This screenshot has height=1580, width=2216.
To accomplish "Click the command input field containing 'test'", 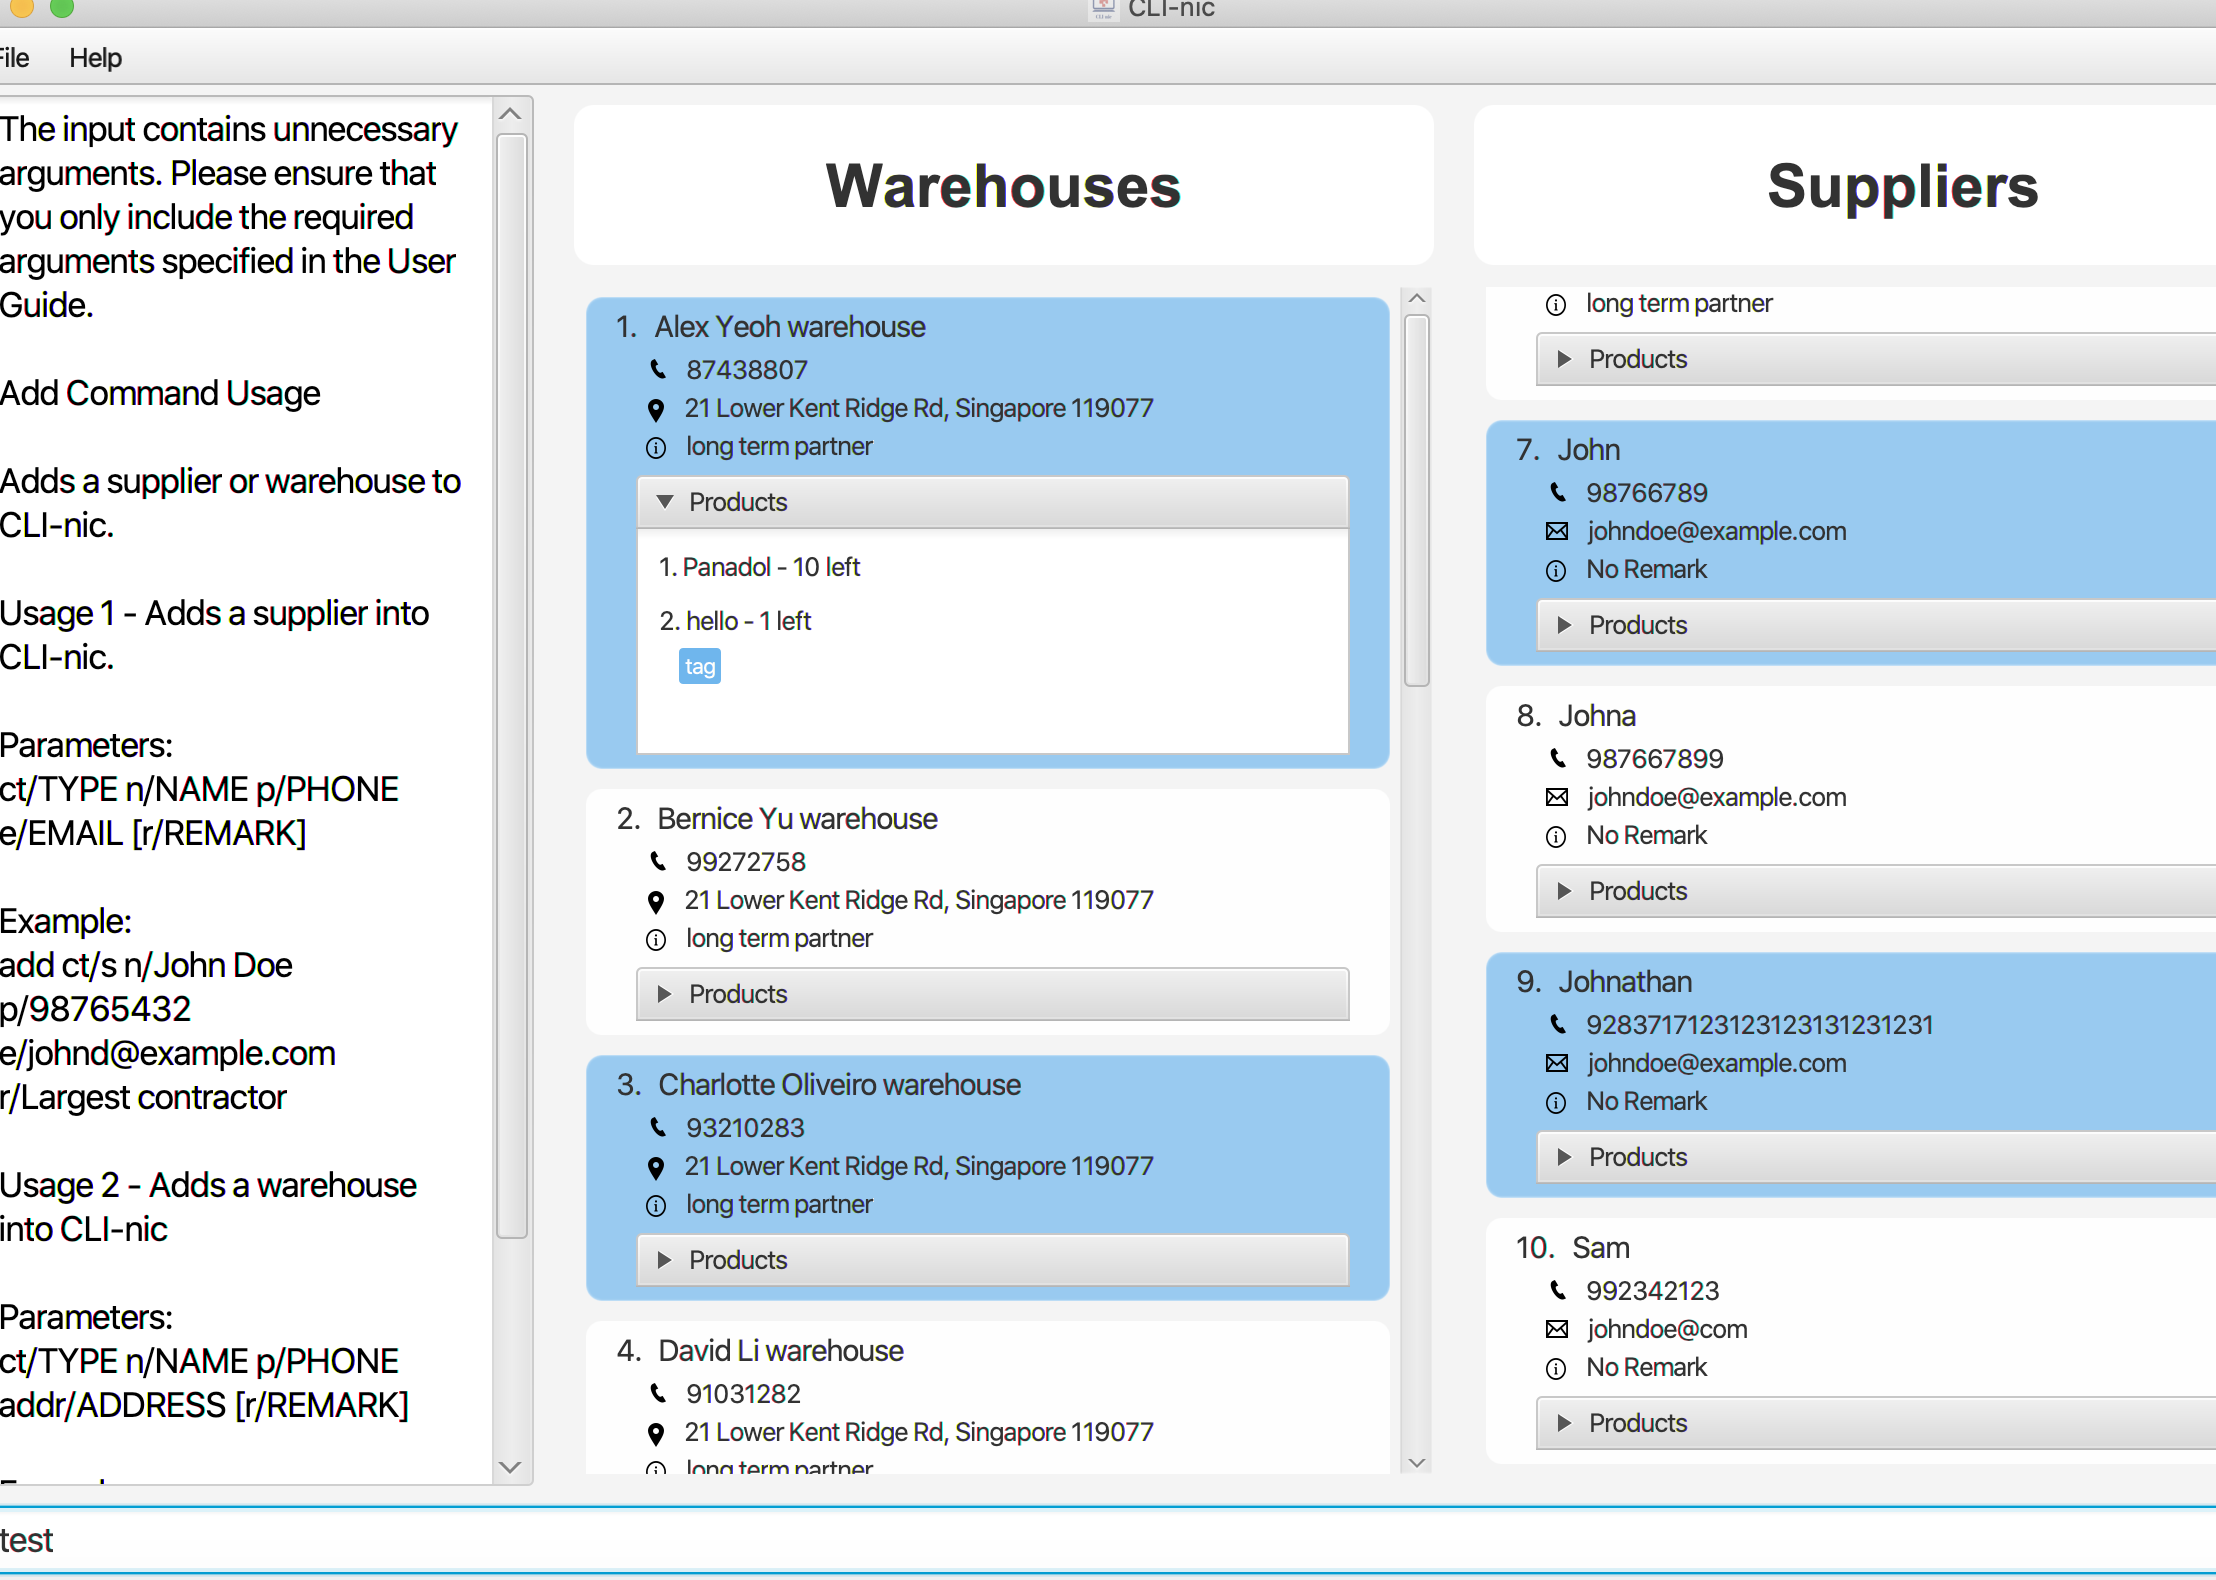I will pos(1100,1540).
